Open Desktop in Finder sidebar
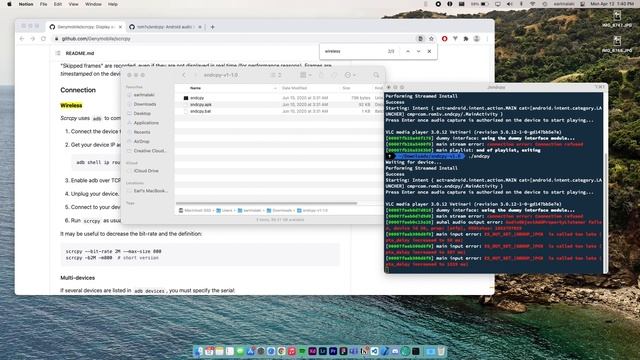 click(142, 113)
